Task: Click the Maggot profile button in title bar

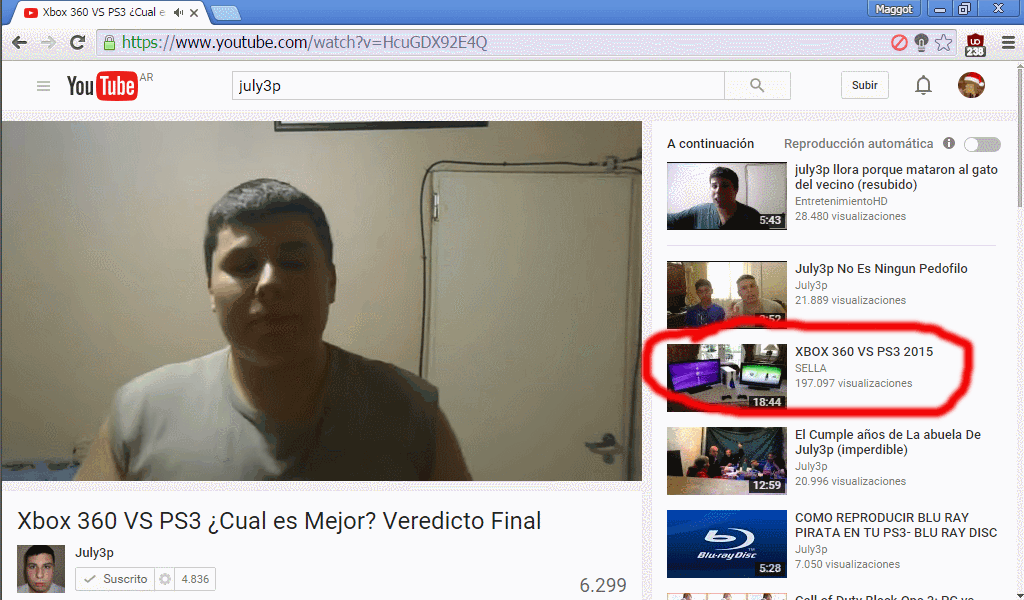Action: pos(894,8)
